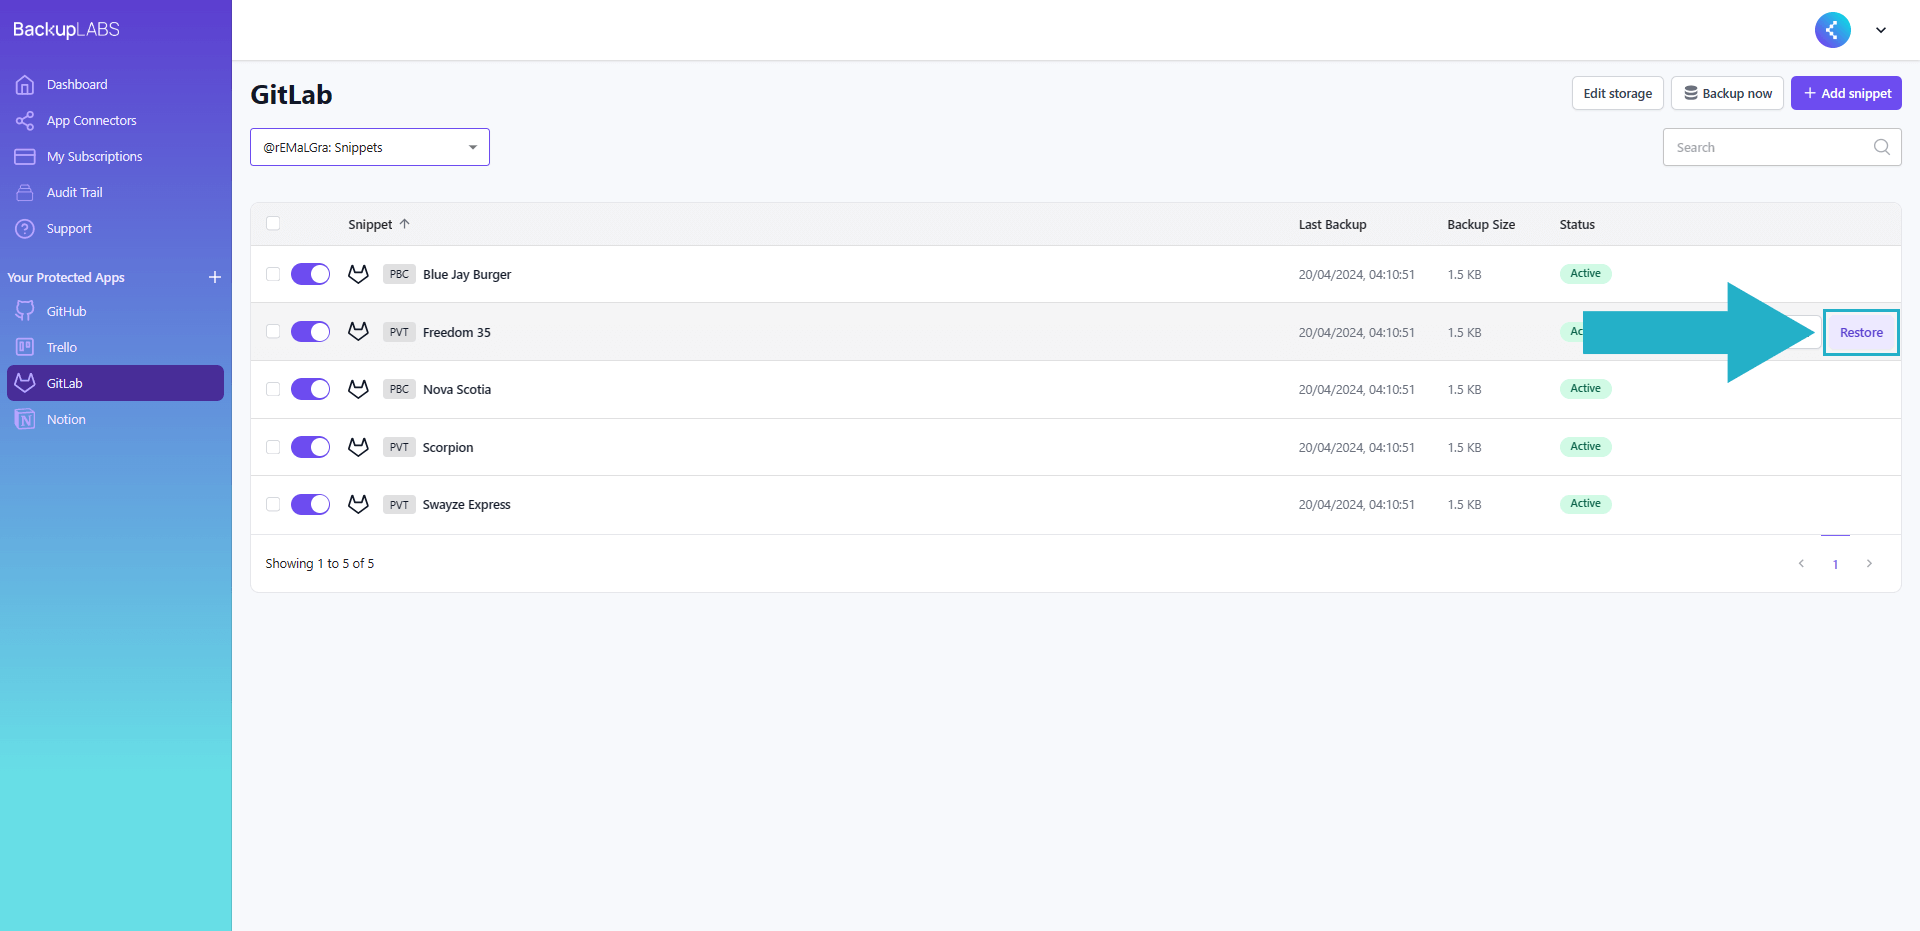This screenshot has height=931, width=1920.
Task: Click PVT badge in Scorpion row
Action: (399, 447)
